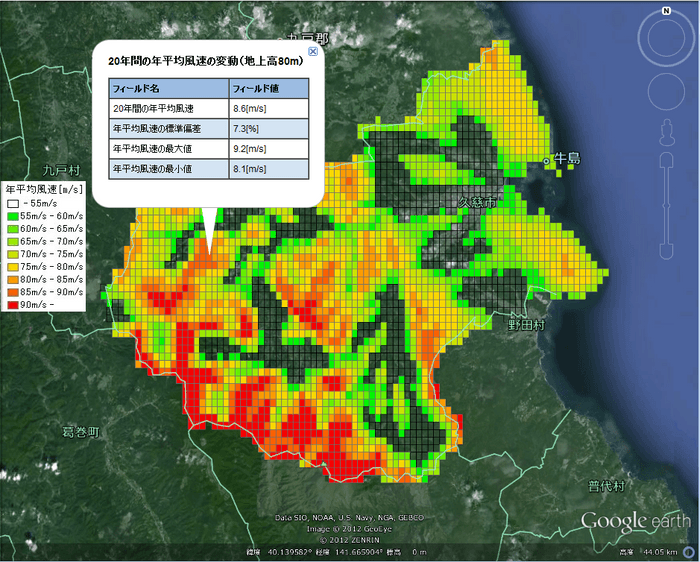
Task: Click the bright green 5.5m/s-6.0m/s legend swatch
Action: (x=13, y=216)
